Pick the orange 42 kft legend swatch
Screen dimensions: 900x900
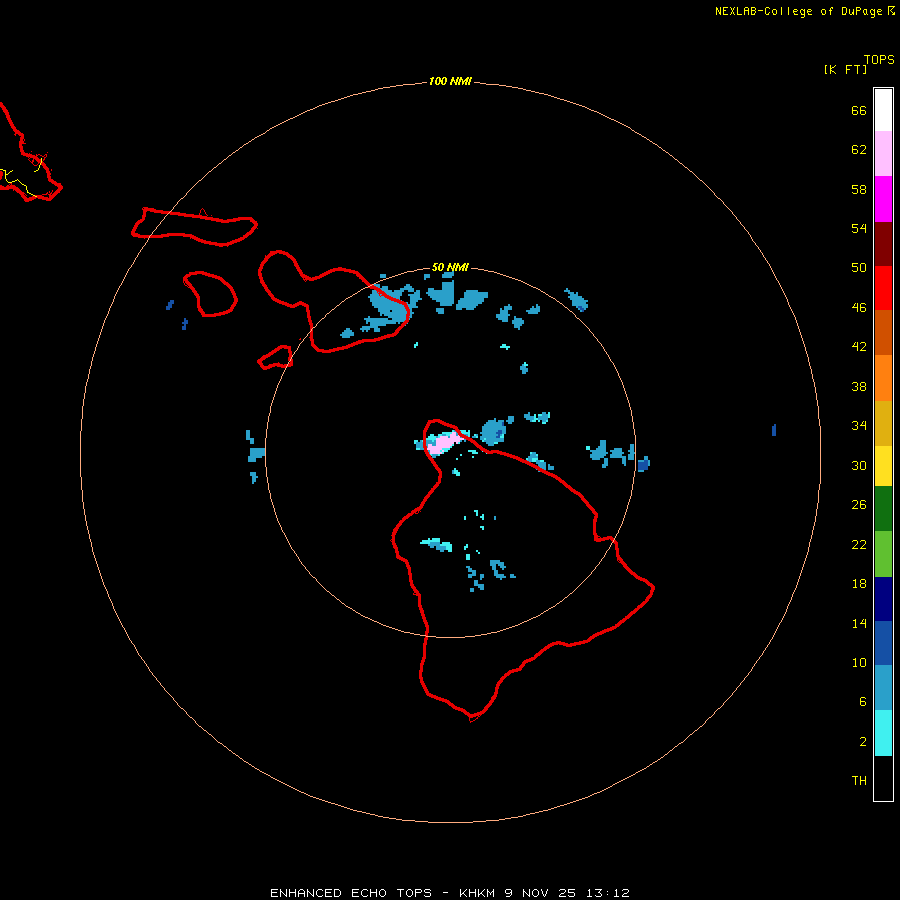(883, 378)
